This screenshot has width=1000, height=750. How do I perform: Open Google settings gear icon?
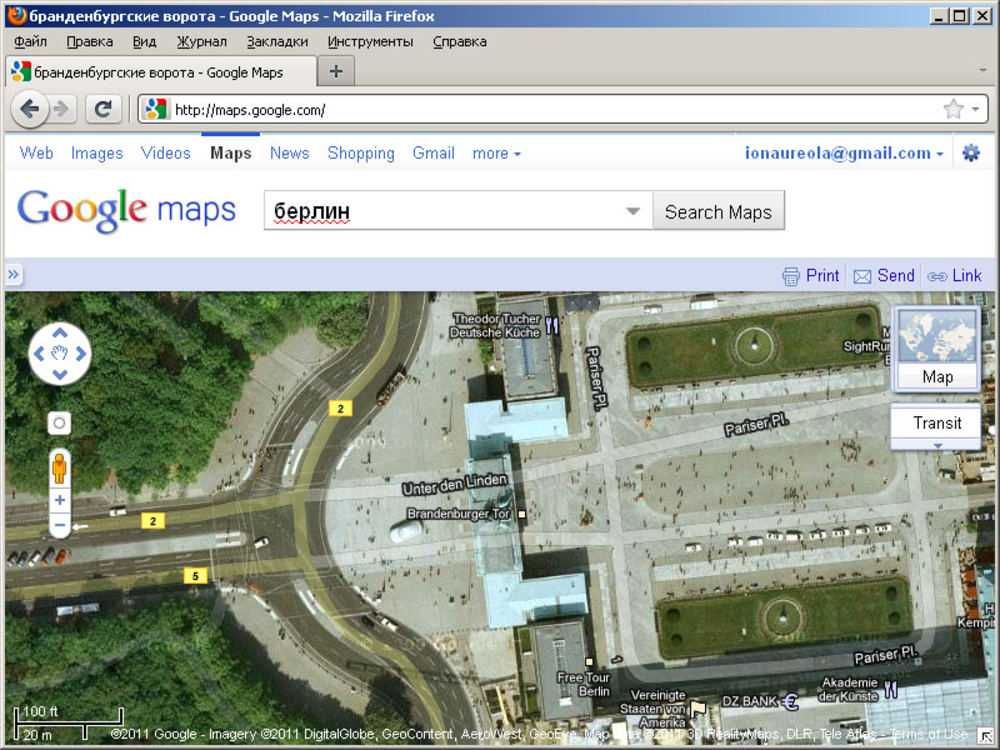pos(970,153)
